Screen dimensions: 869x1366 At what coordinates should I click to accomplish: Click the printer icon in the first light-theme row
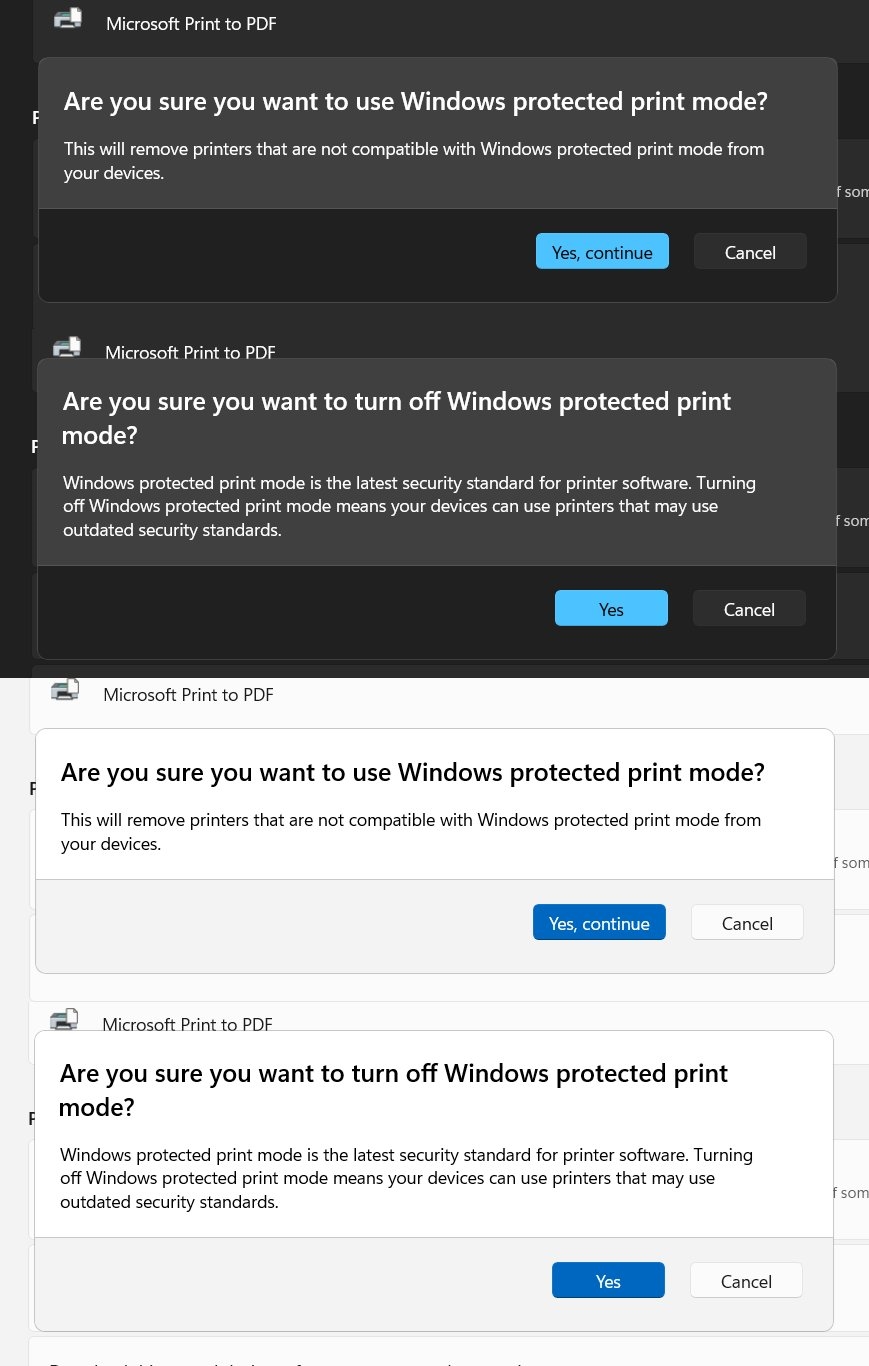pyautogui.click(x=65, y=689)
